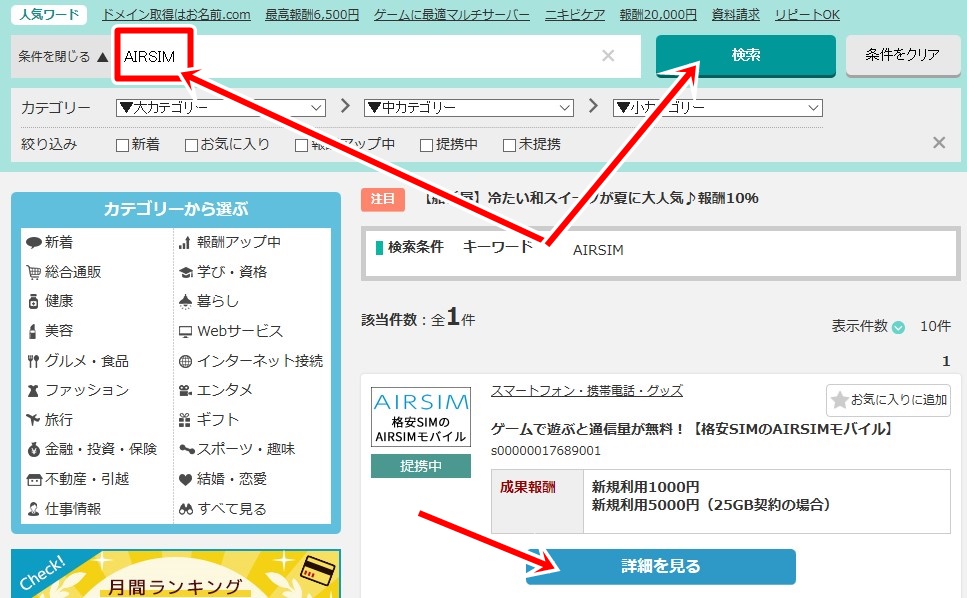Open the ドメイン取得はお名前.com popular word link
Viewport: 967px width, 598px height.
click(176, 15)
